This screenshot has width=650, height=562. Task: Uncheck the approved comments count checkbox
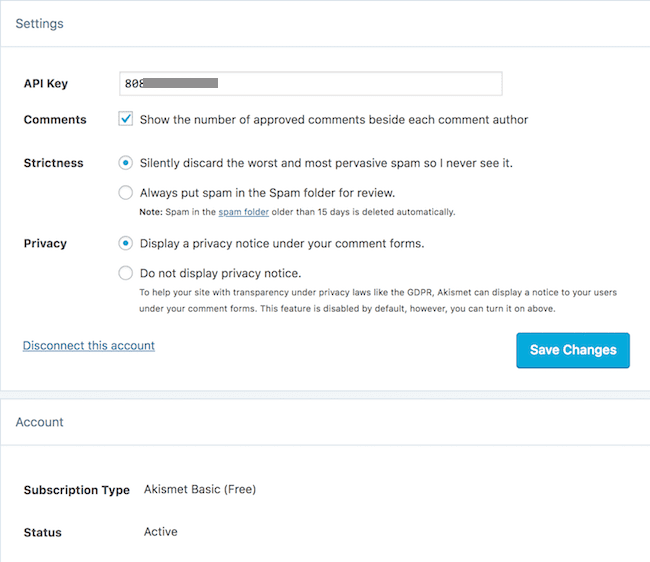pyautogui.click(x=126, y=119)
